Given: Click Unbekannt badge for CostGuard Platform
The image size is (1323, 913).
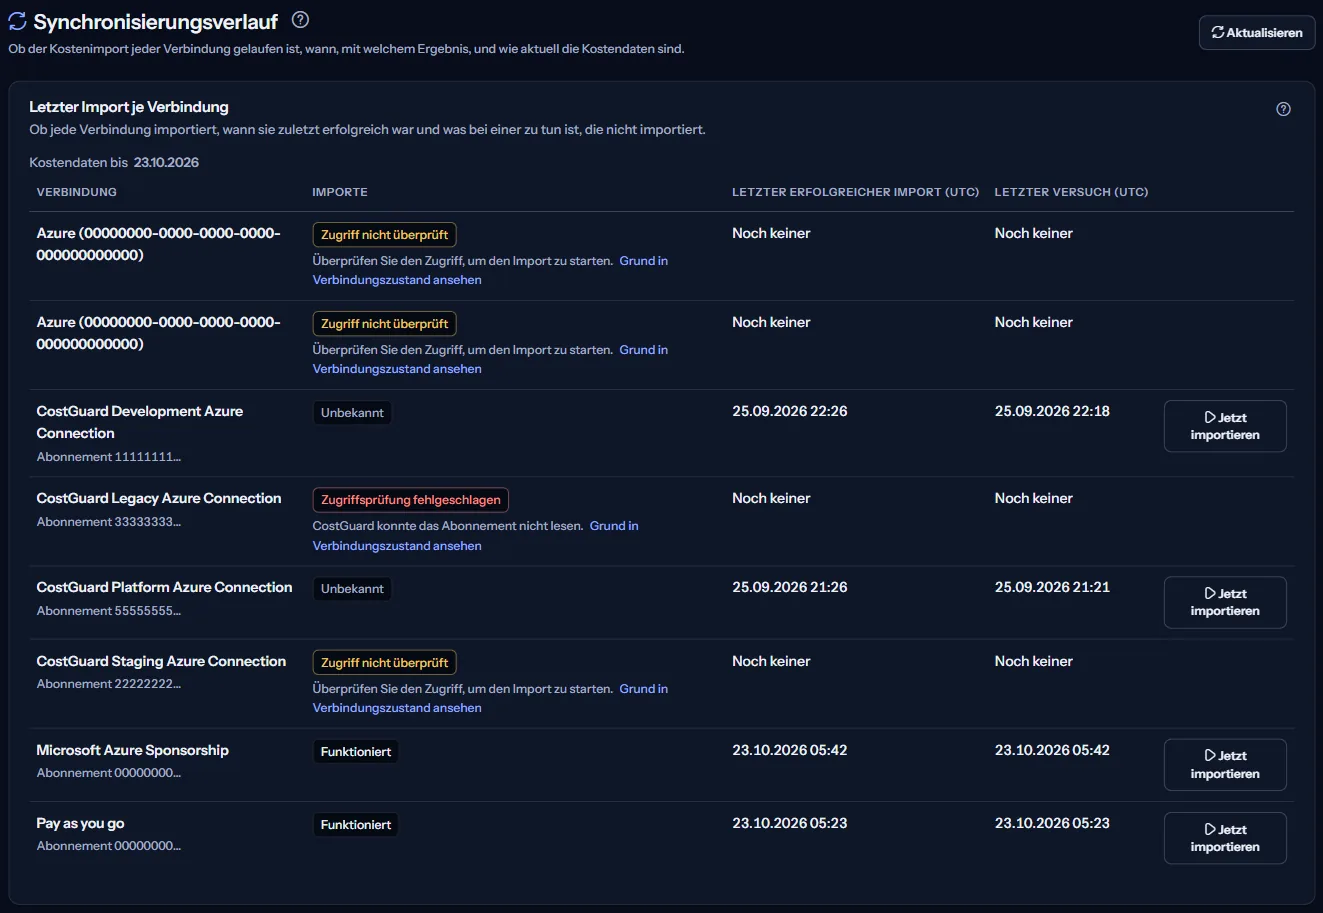Looking at the screenshot, I should click(352, 589).
